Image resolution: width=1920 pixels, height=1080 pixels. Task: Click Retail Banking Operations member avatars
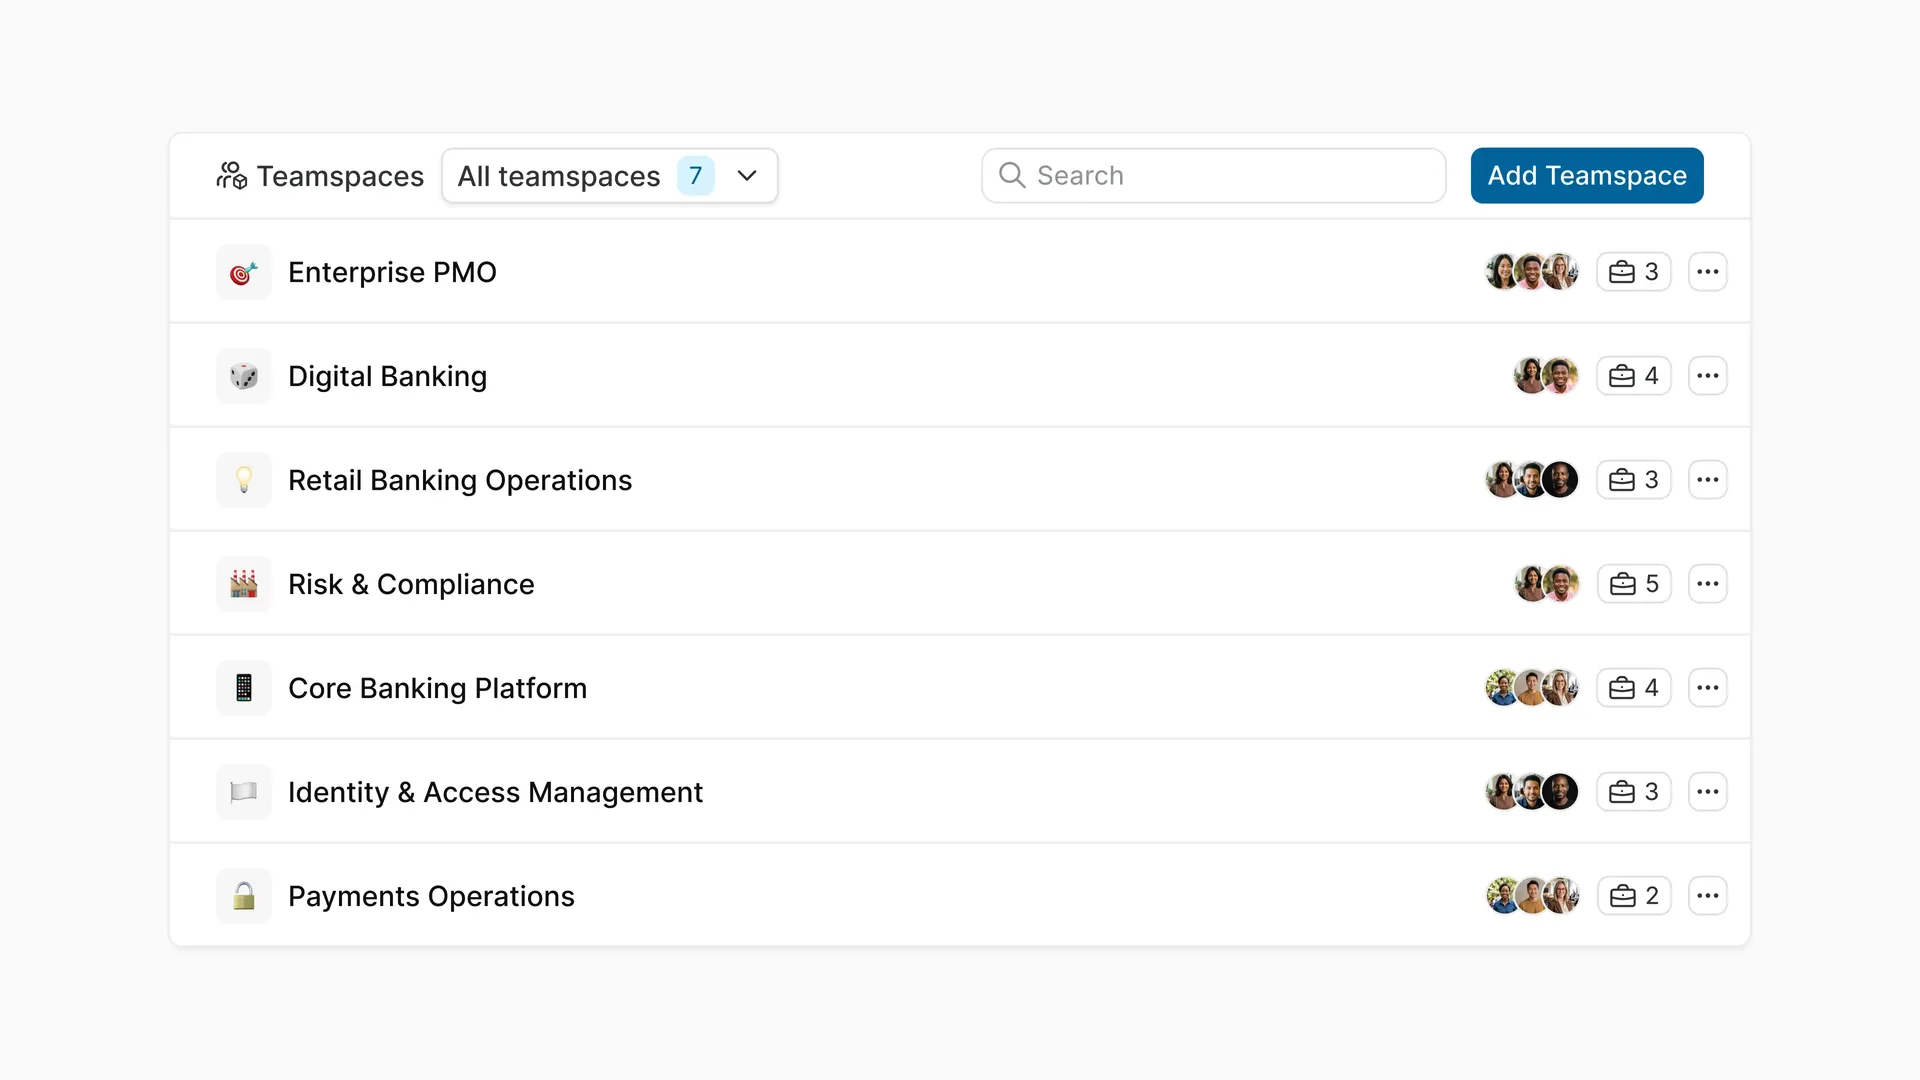coord(1532,480)
